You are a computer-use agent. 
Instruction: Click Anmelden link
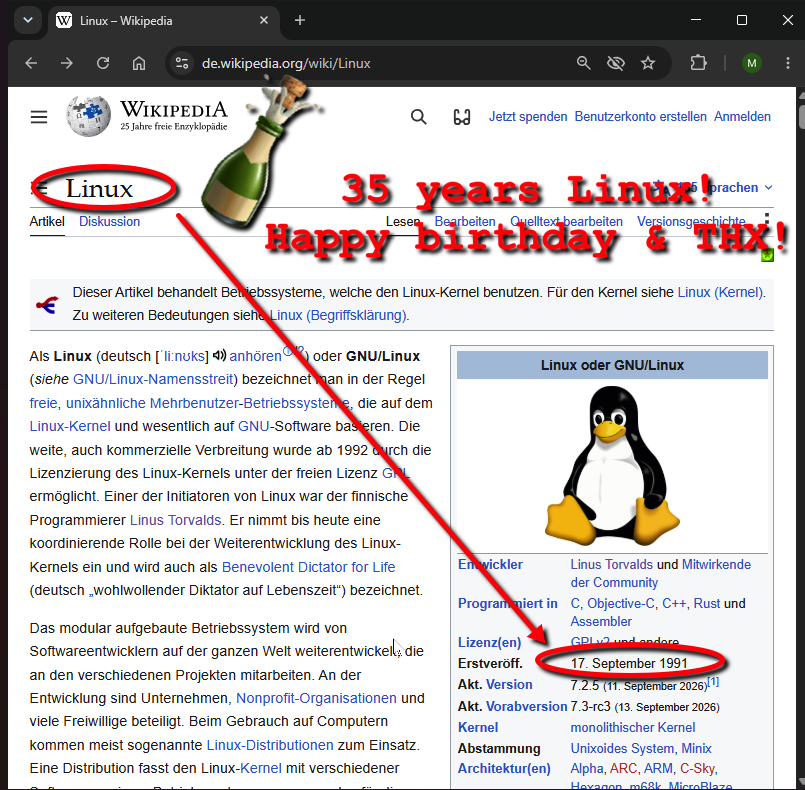[x=742, y=117]
